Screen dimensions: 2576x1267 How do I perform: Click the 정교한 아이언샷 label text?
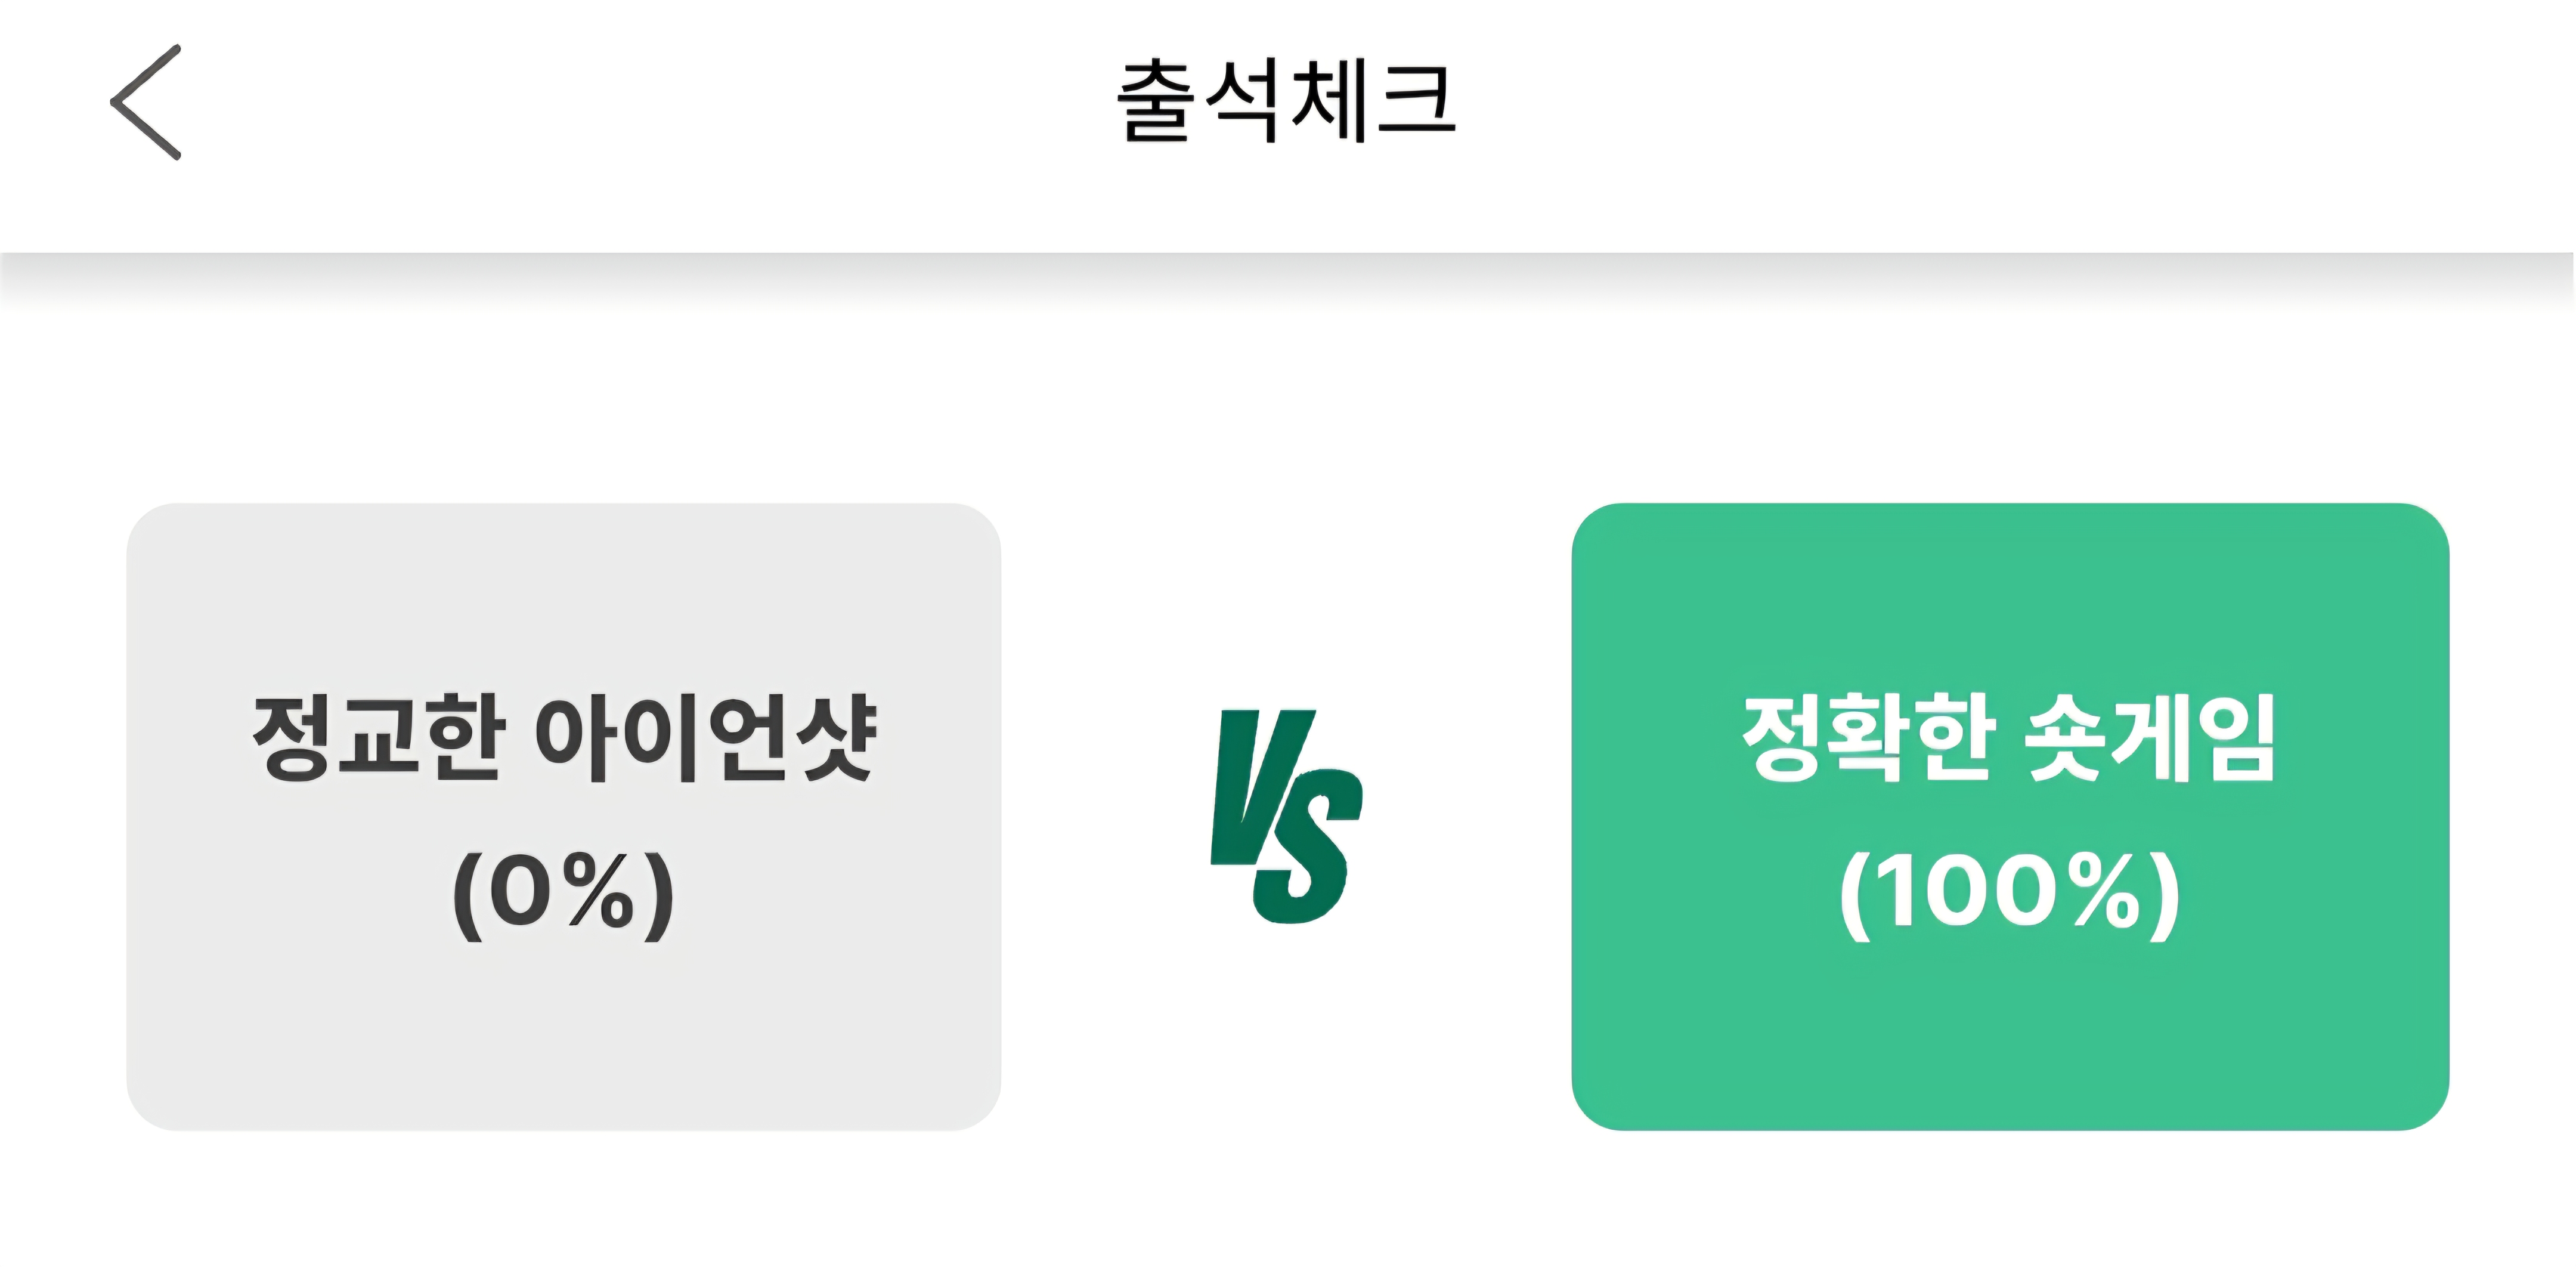click(x=563, y=738)
